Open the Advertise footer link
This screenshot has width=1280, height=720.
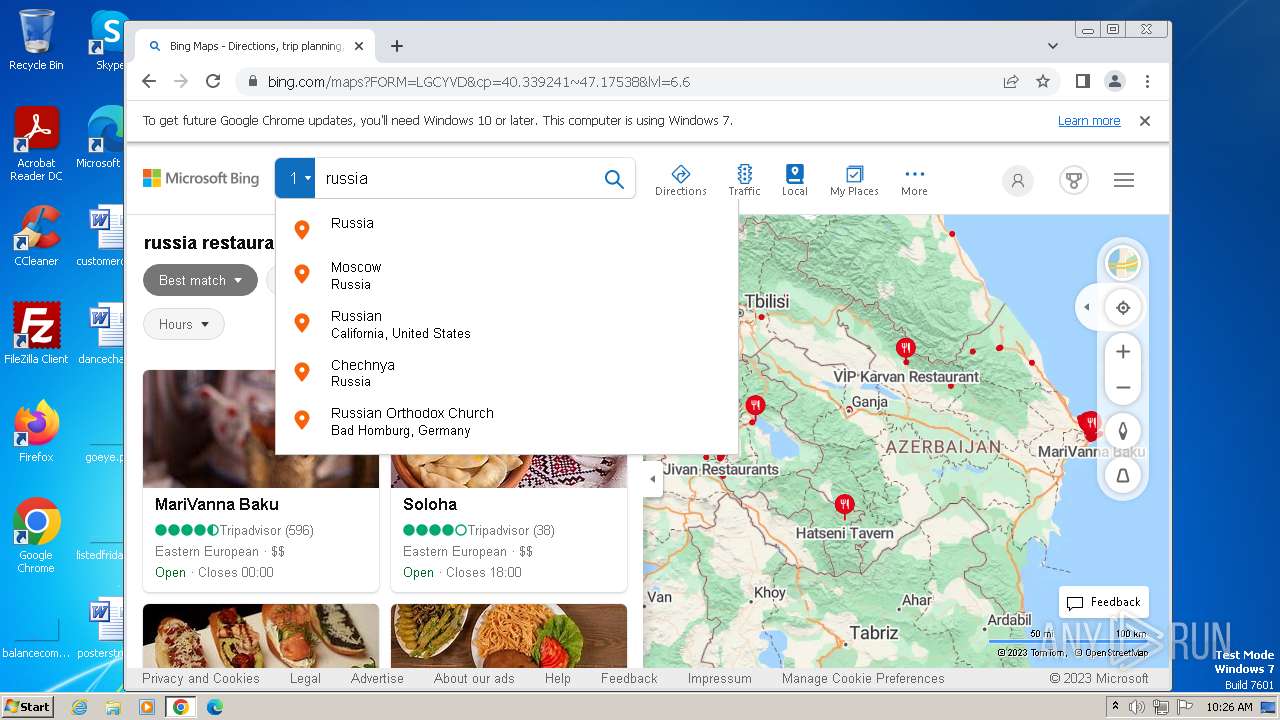[377, 678]
